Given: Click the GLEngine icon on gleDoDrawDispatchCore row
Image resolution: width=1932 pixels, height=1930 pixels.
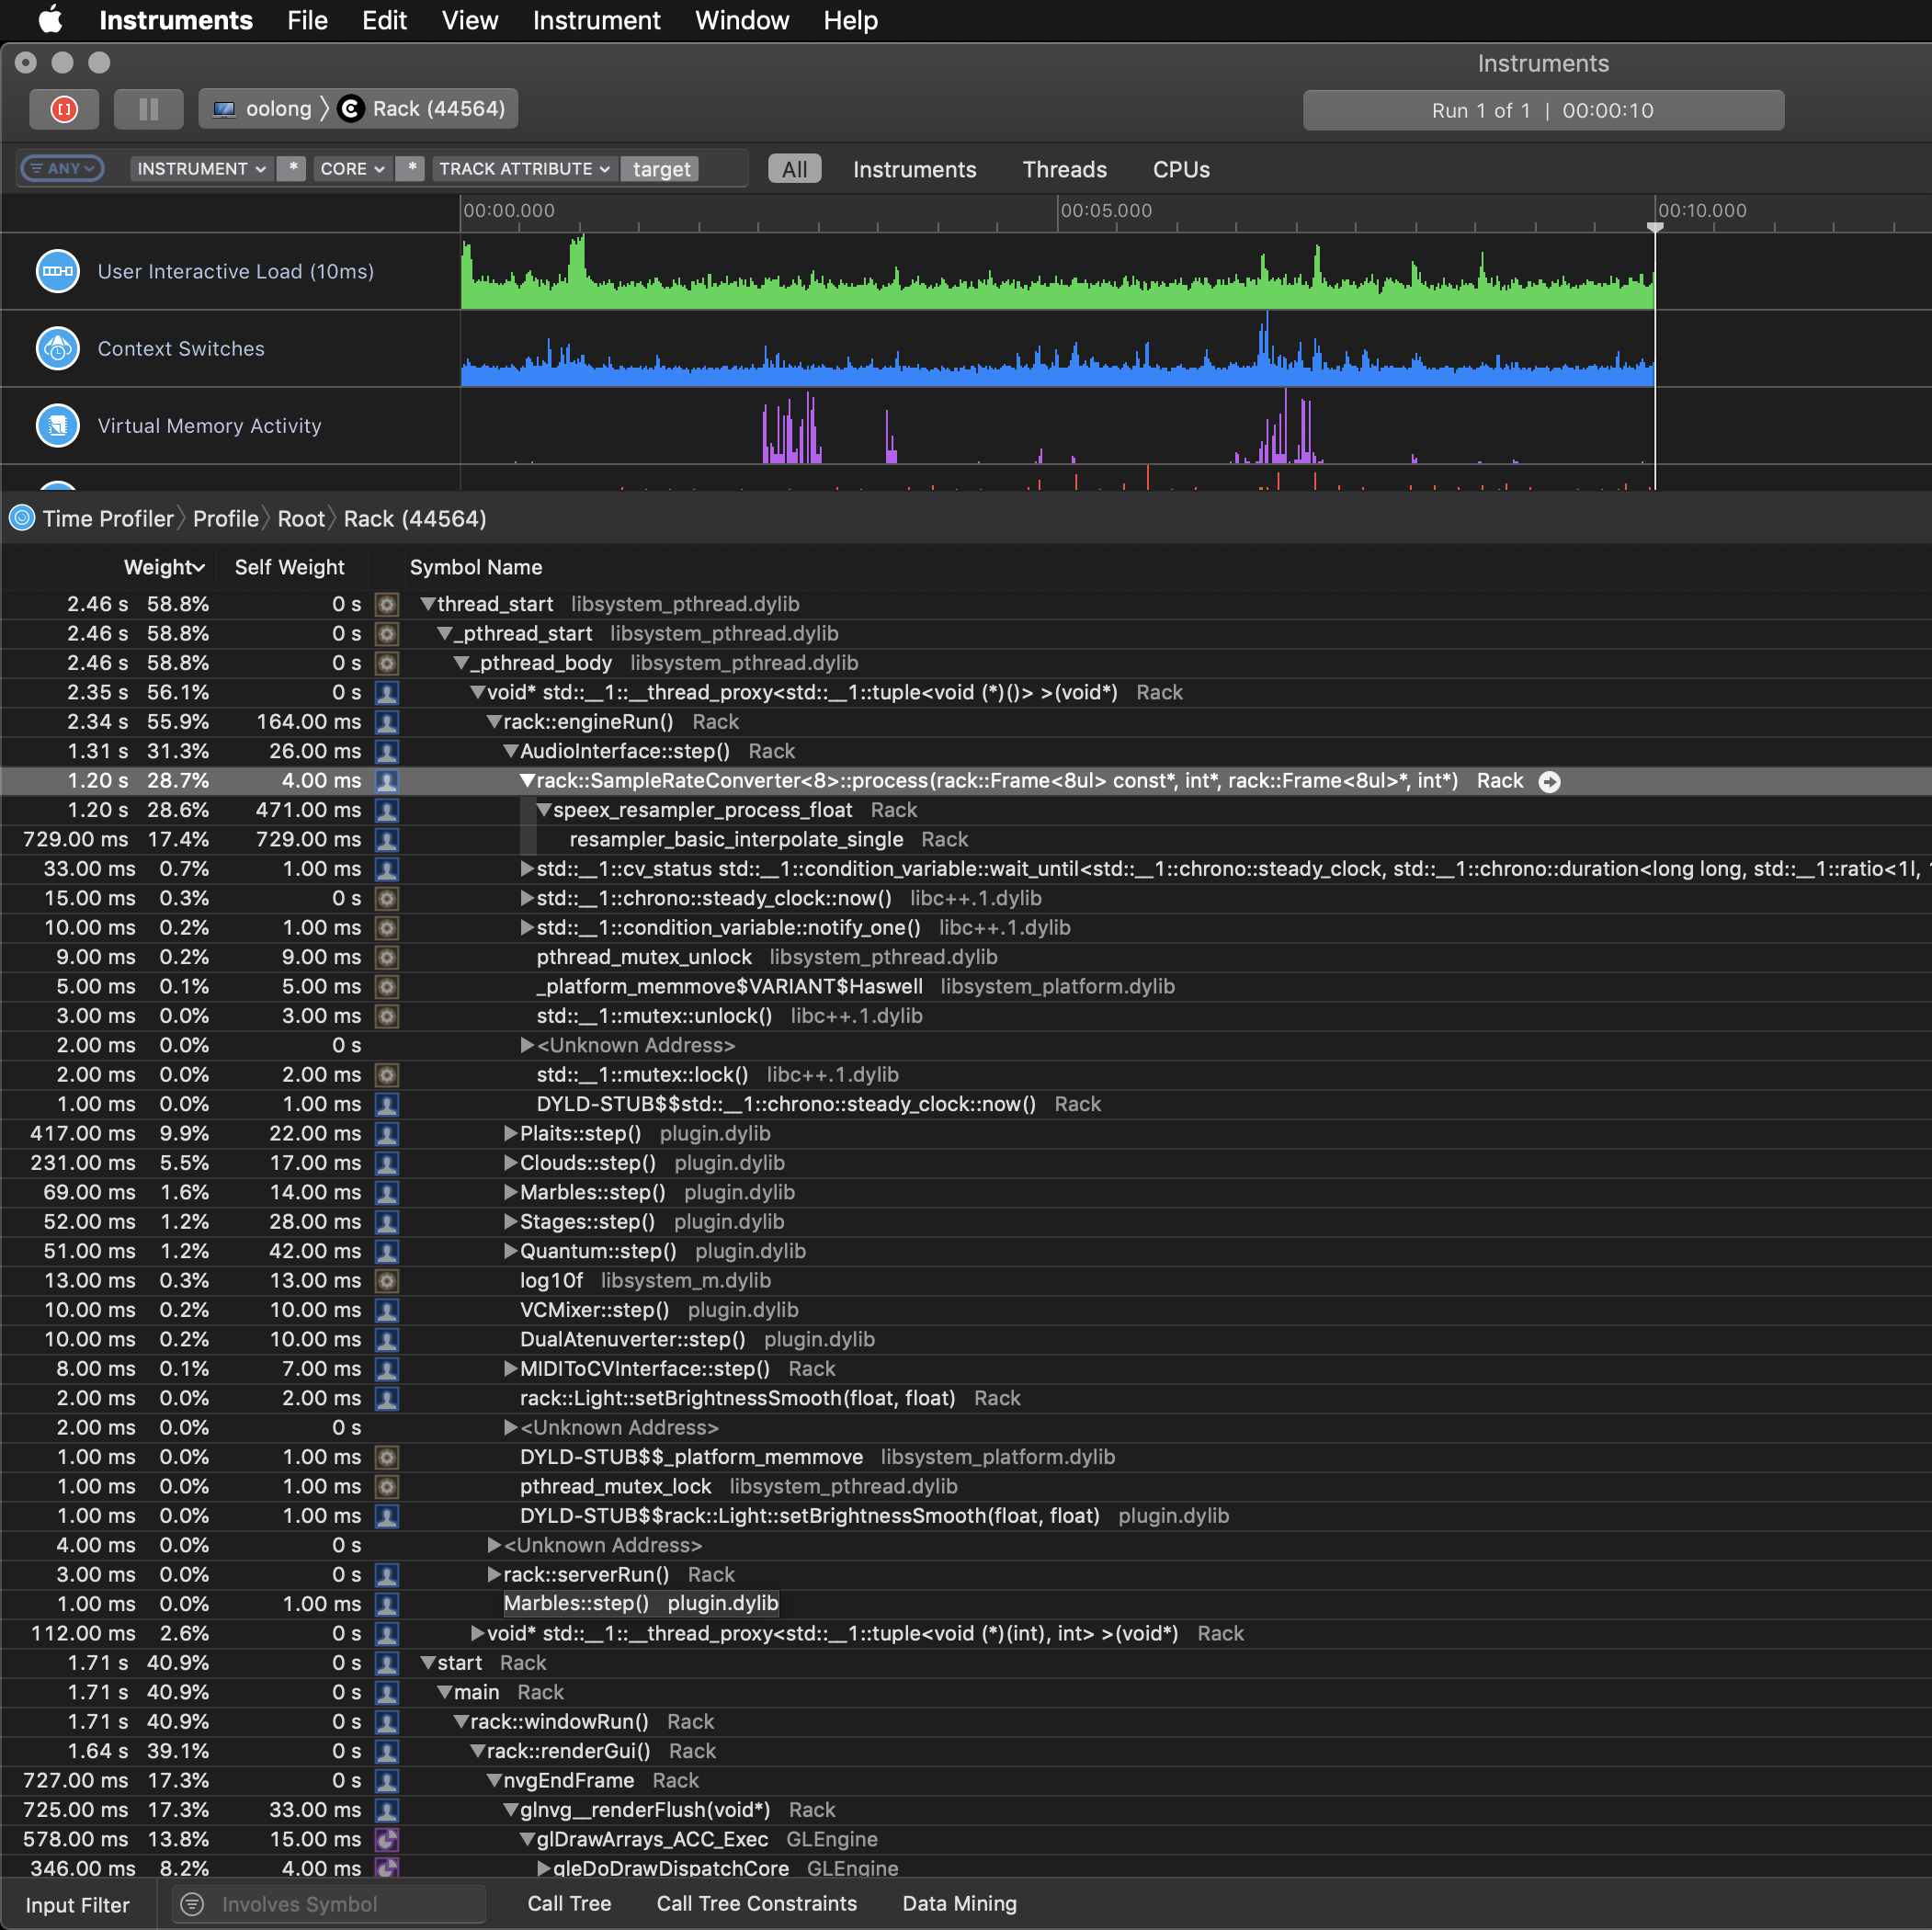Looking at the screenshot, I should click(x=387, y=1867).
